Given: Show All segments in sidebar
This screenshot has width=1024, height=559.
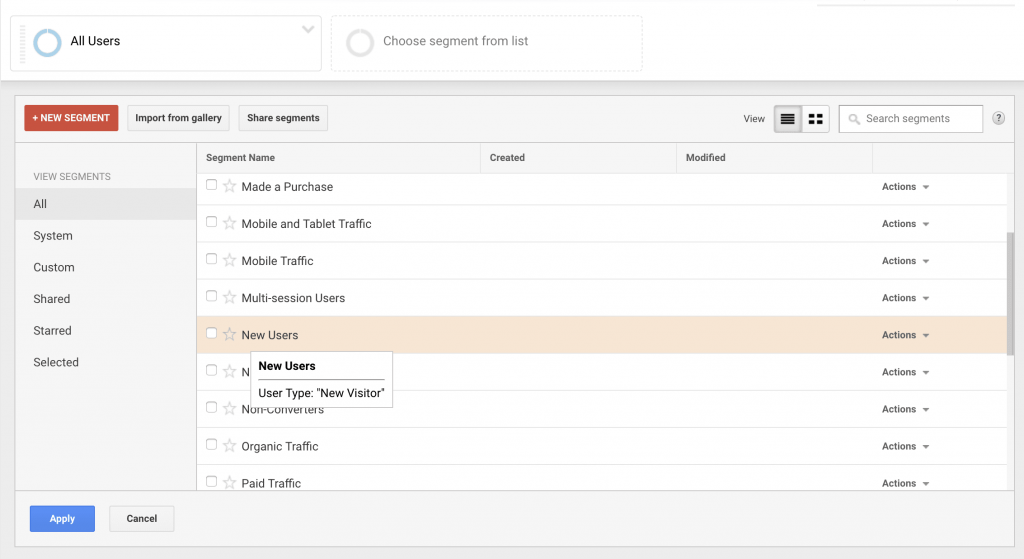Looking at the screenshot, I should pos(106,204).
